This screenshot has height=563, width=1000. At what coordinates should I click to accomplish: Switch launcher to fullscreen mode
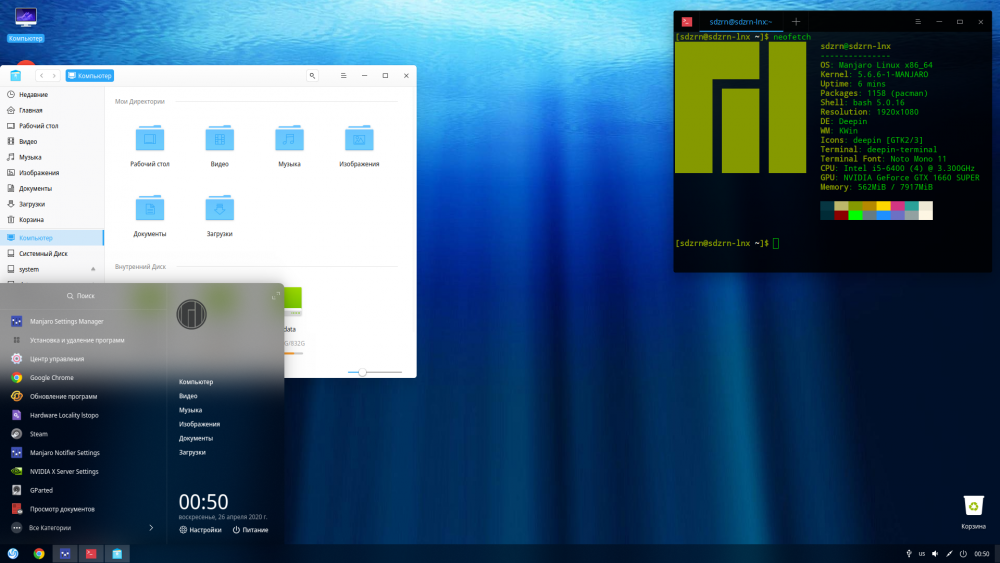pos(274,297)
